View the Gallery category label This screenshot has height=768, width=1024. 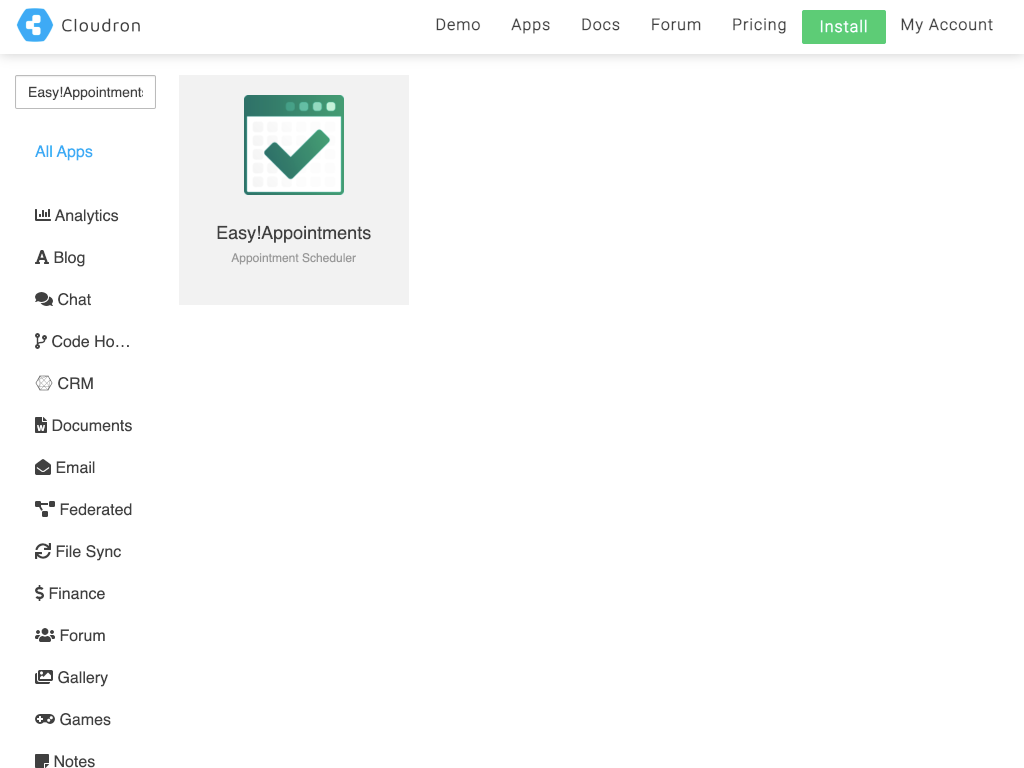[83, 678]
